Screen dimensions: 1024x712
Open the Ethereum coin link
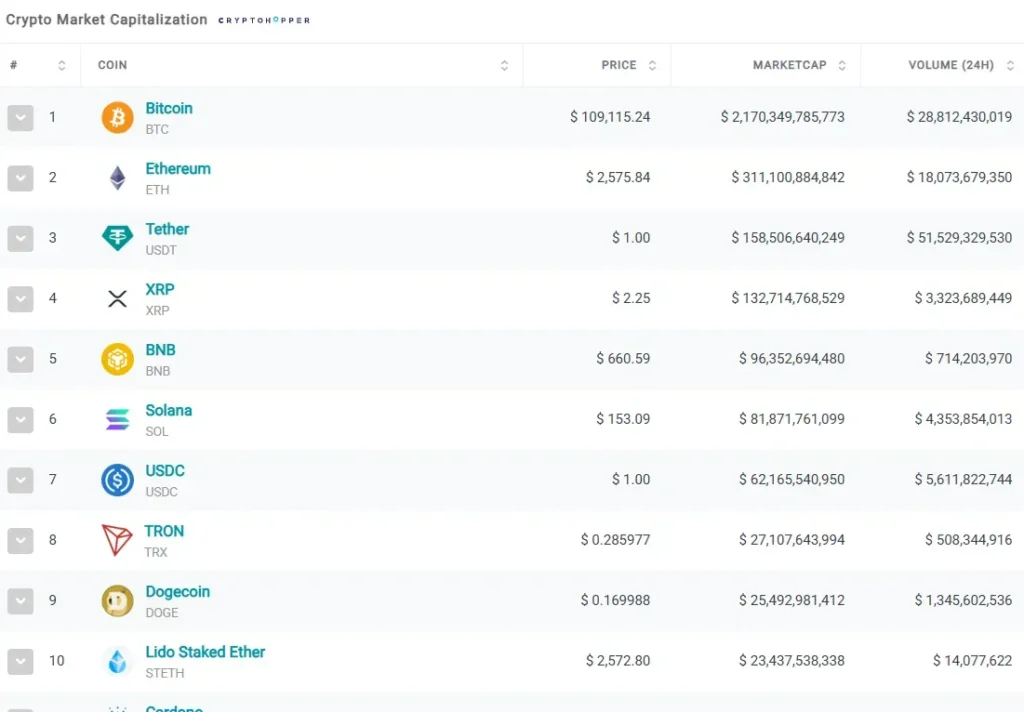[178, 169]
